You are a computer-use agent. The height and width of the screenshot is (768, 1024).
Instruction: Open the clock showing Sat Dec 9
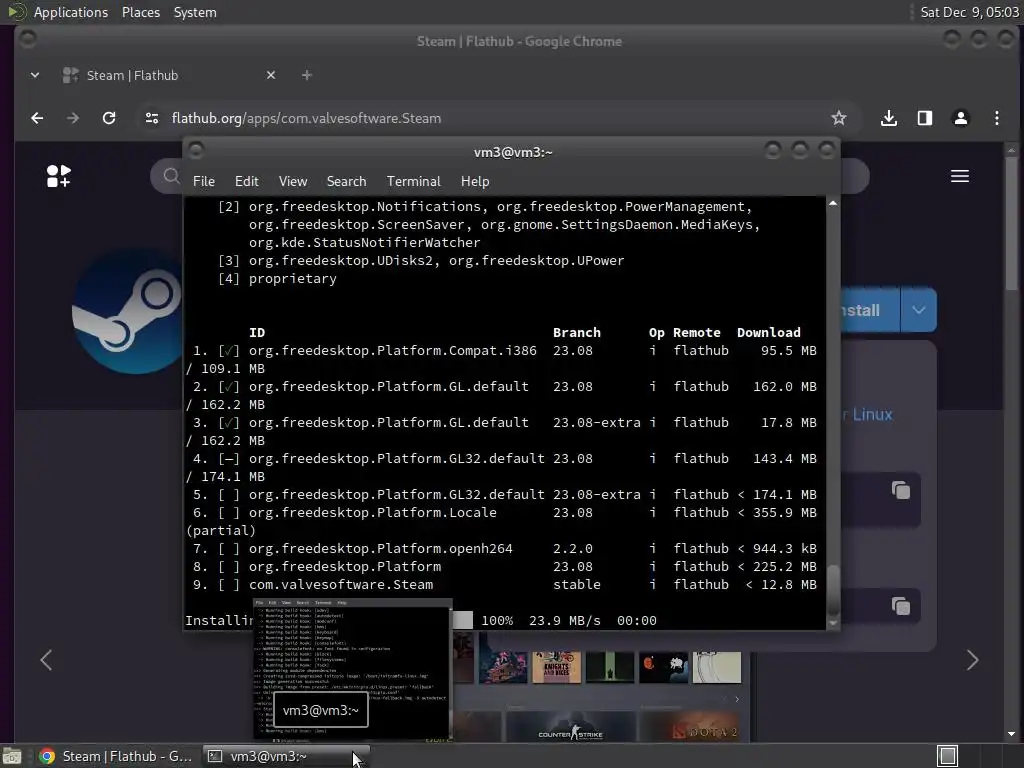[x=969, y=12]
